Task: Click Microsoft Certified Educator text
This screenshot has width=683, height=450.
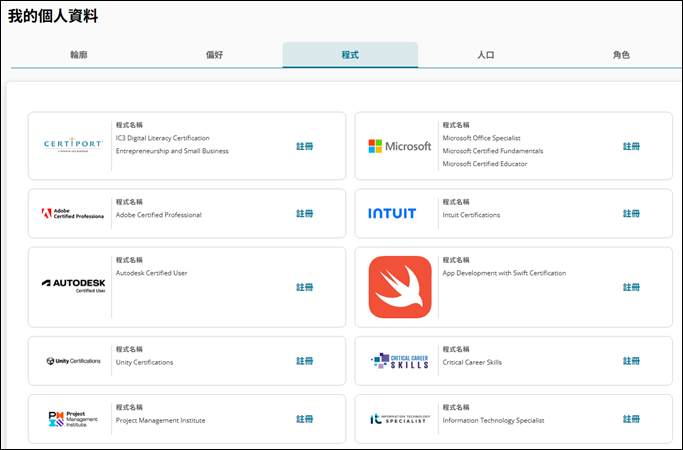Action: 485,164
